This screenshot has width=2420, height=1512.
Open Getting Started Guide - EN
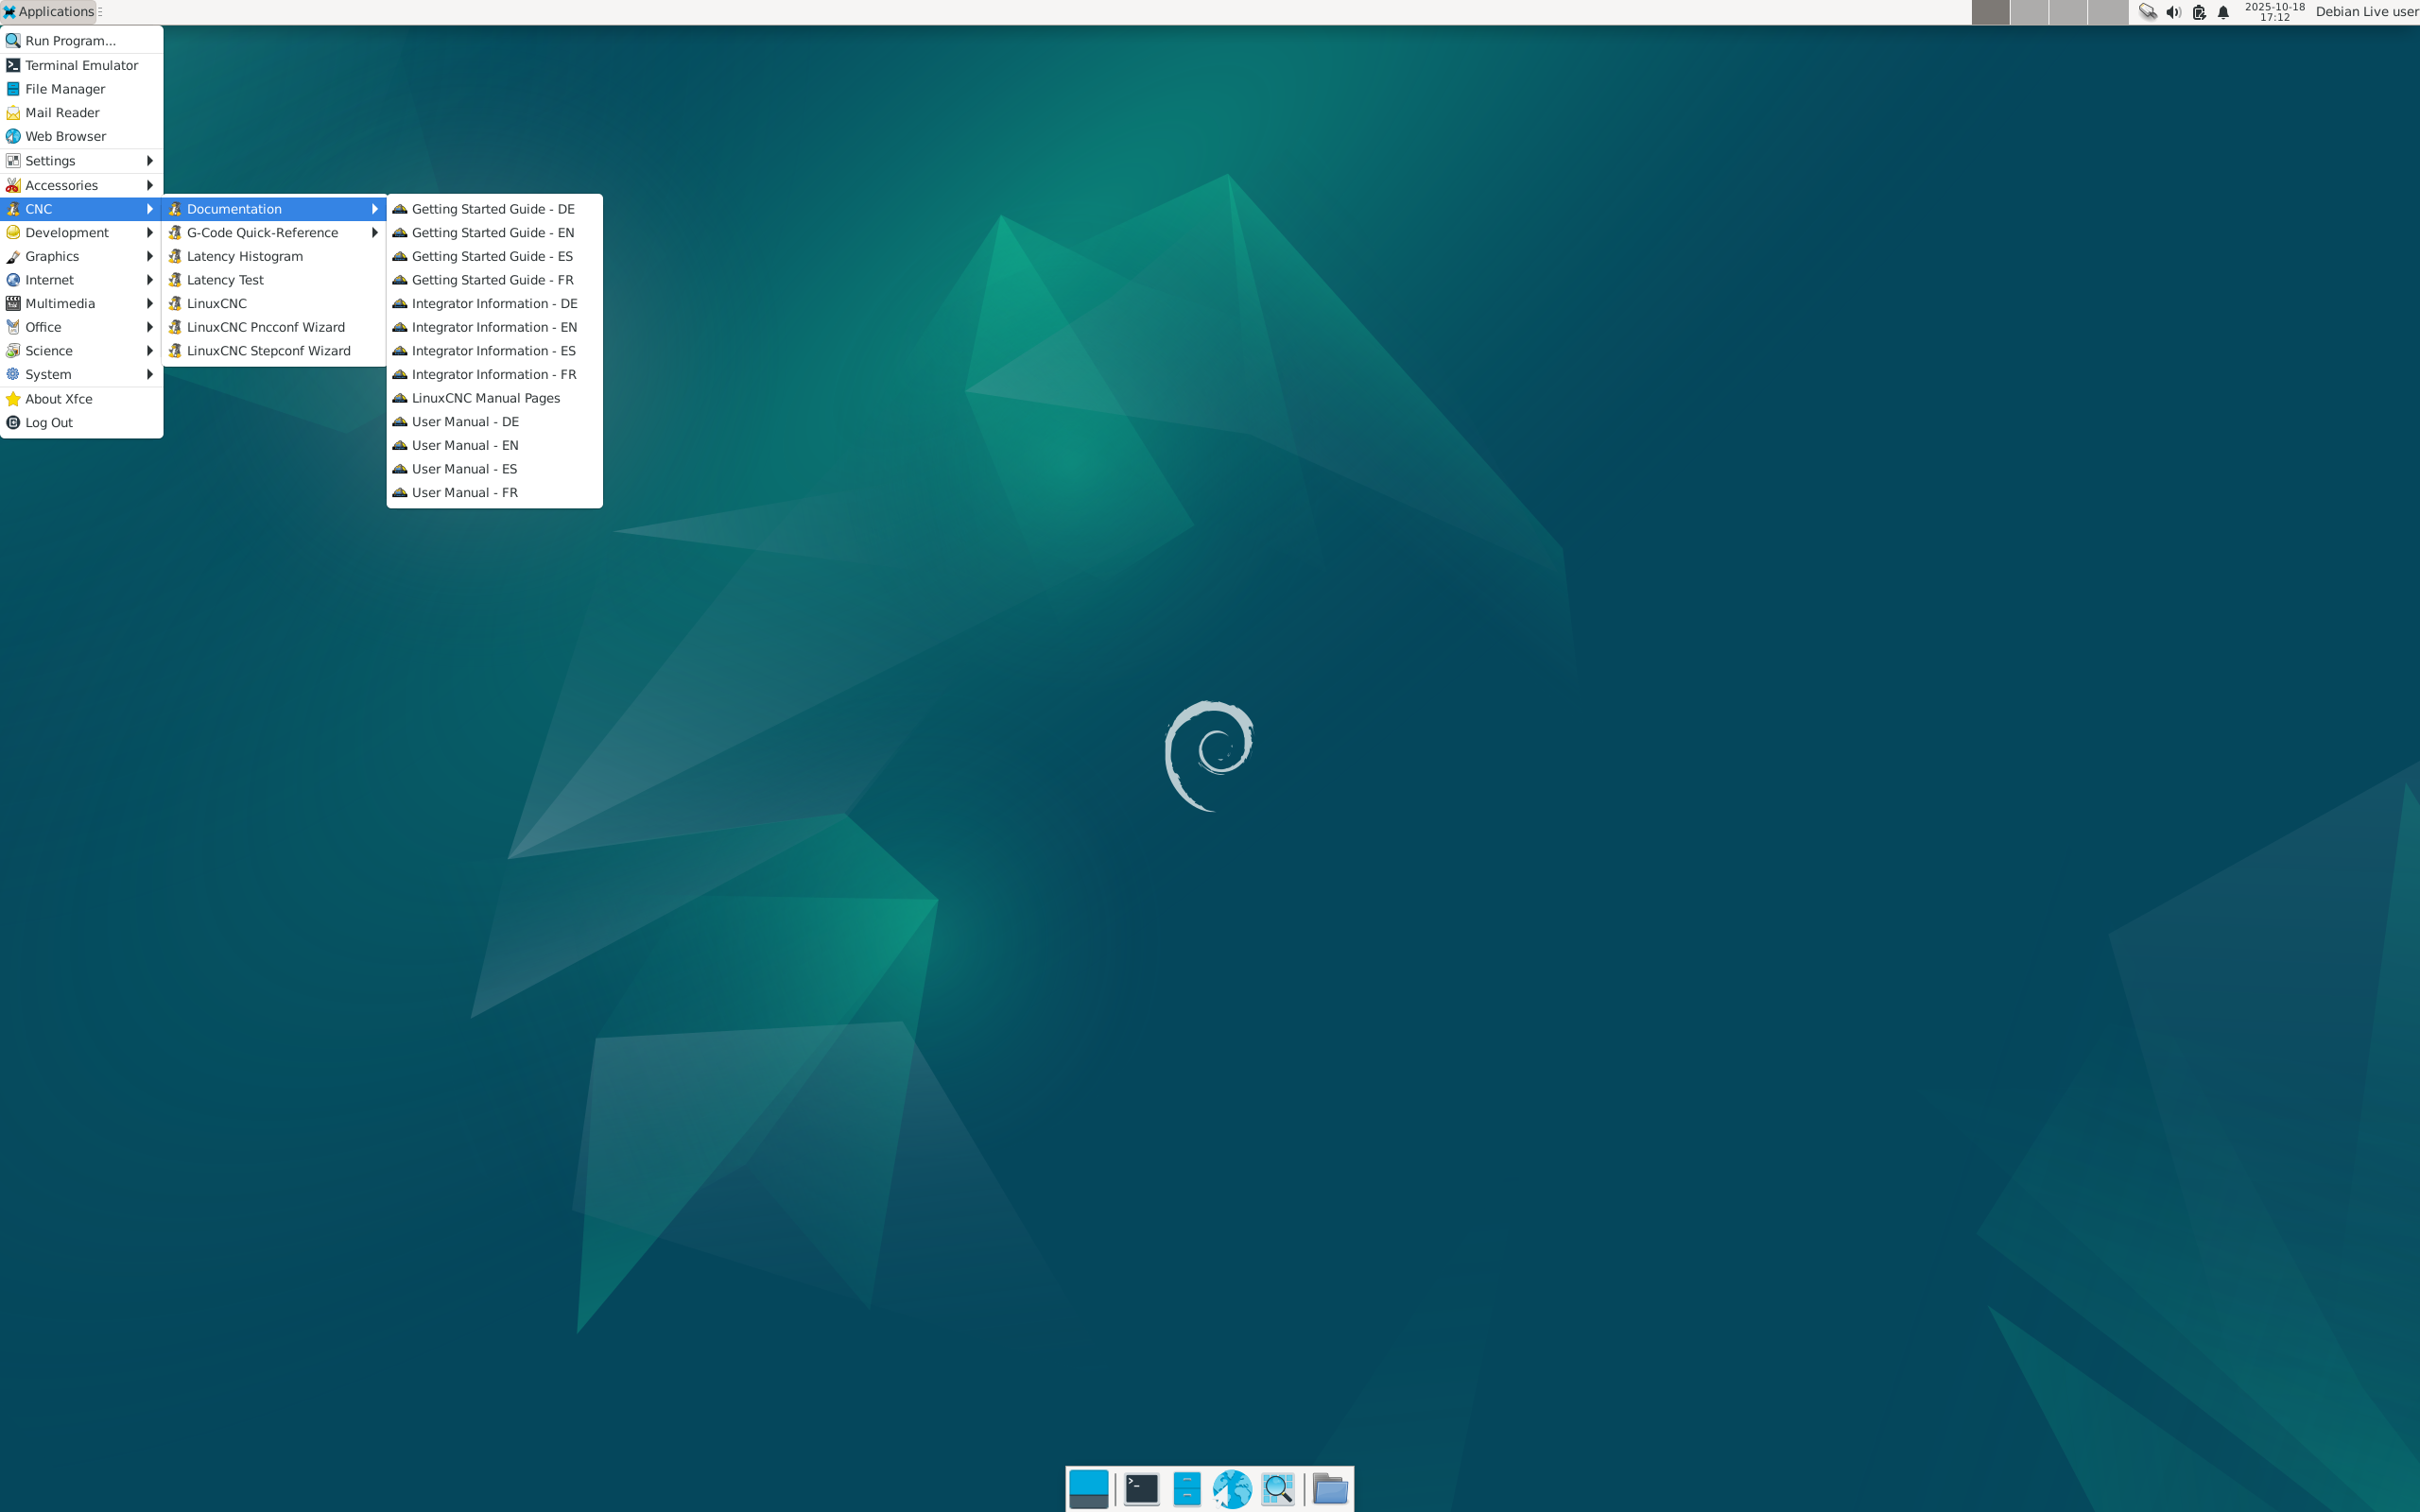(x=495, y=233)
